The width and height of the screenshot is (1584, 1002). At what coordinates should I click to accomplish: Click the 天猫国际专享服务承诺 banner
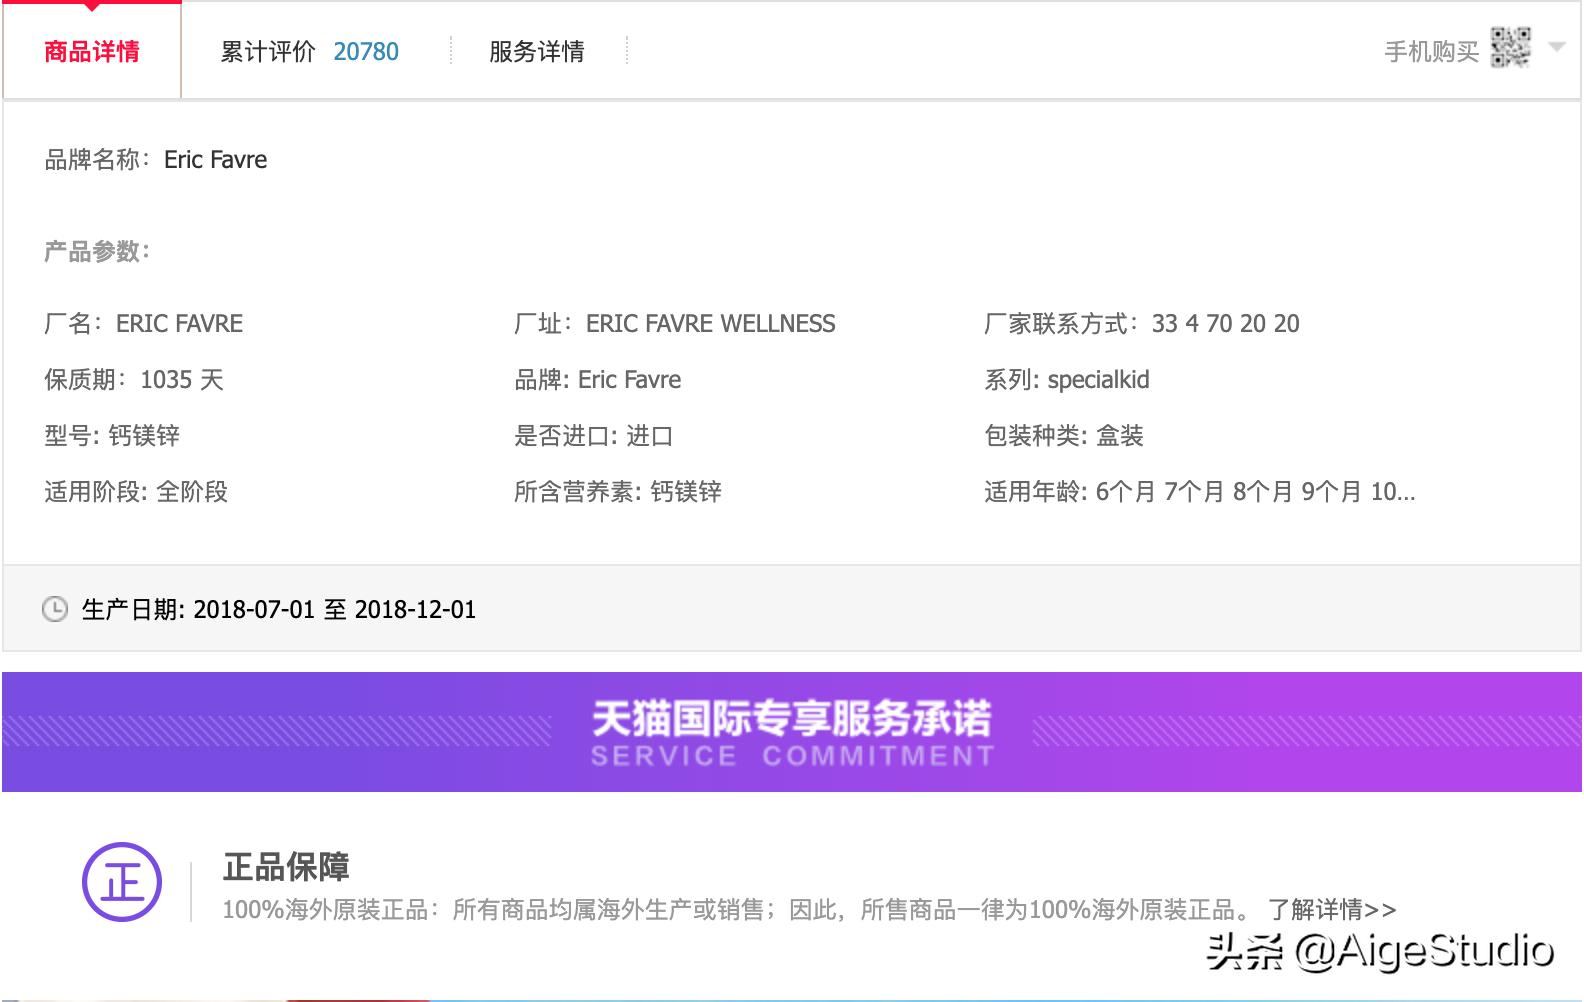click(x=792, y=732)
